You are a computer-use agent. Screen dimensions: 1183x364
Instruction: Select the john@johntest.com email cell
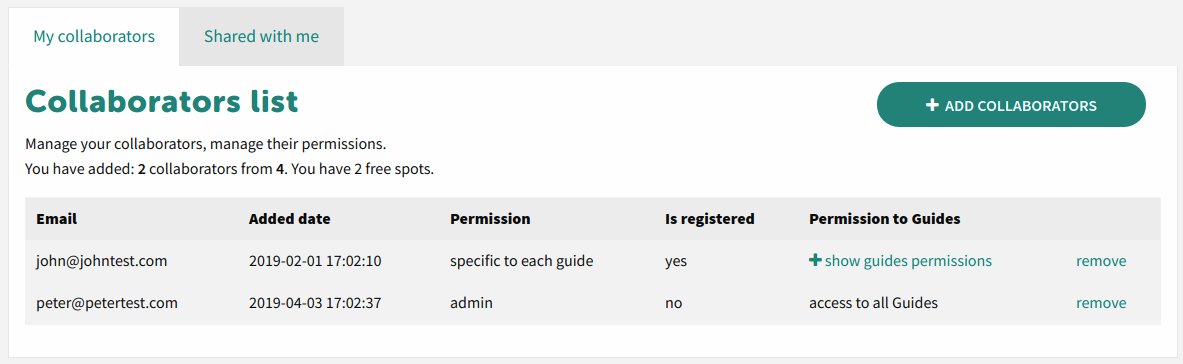[102, 261]
